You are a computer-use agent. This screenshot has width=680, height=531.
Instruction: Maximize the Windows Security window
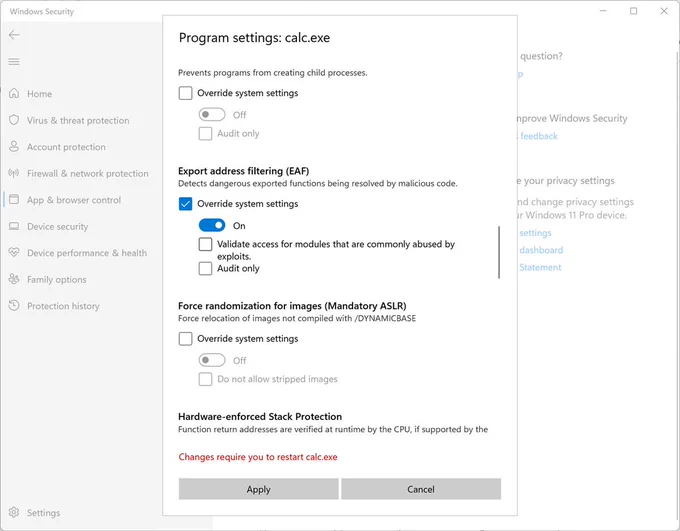coord(634,11)
